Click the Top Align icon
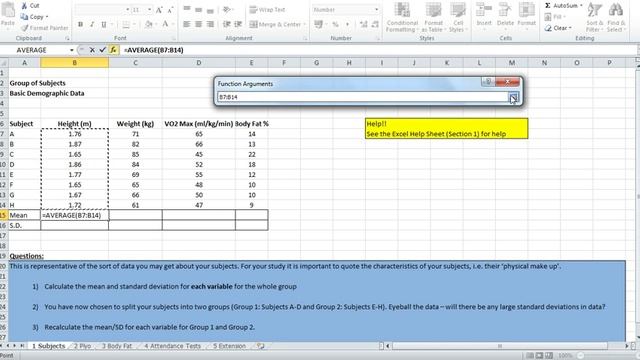 [x=187, y=9]
